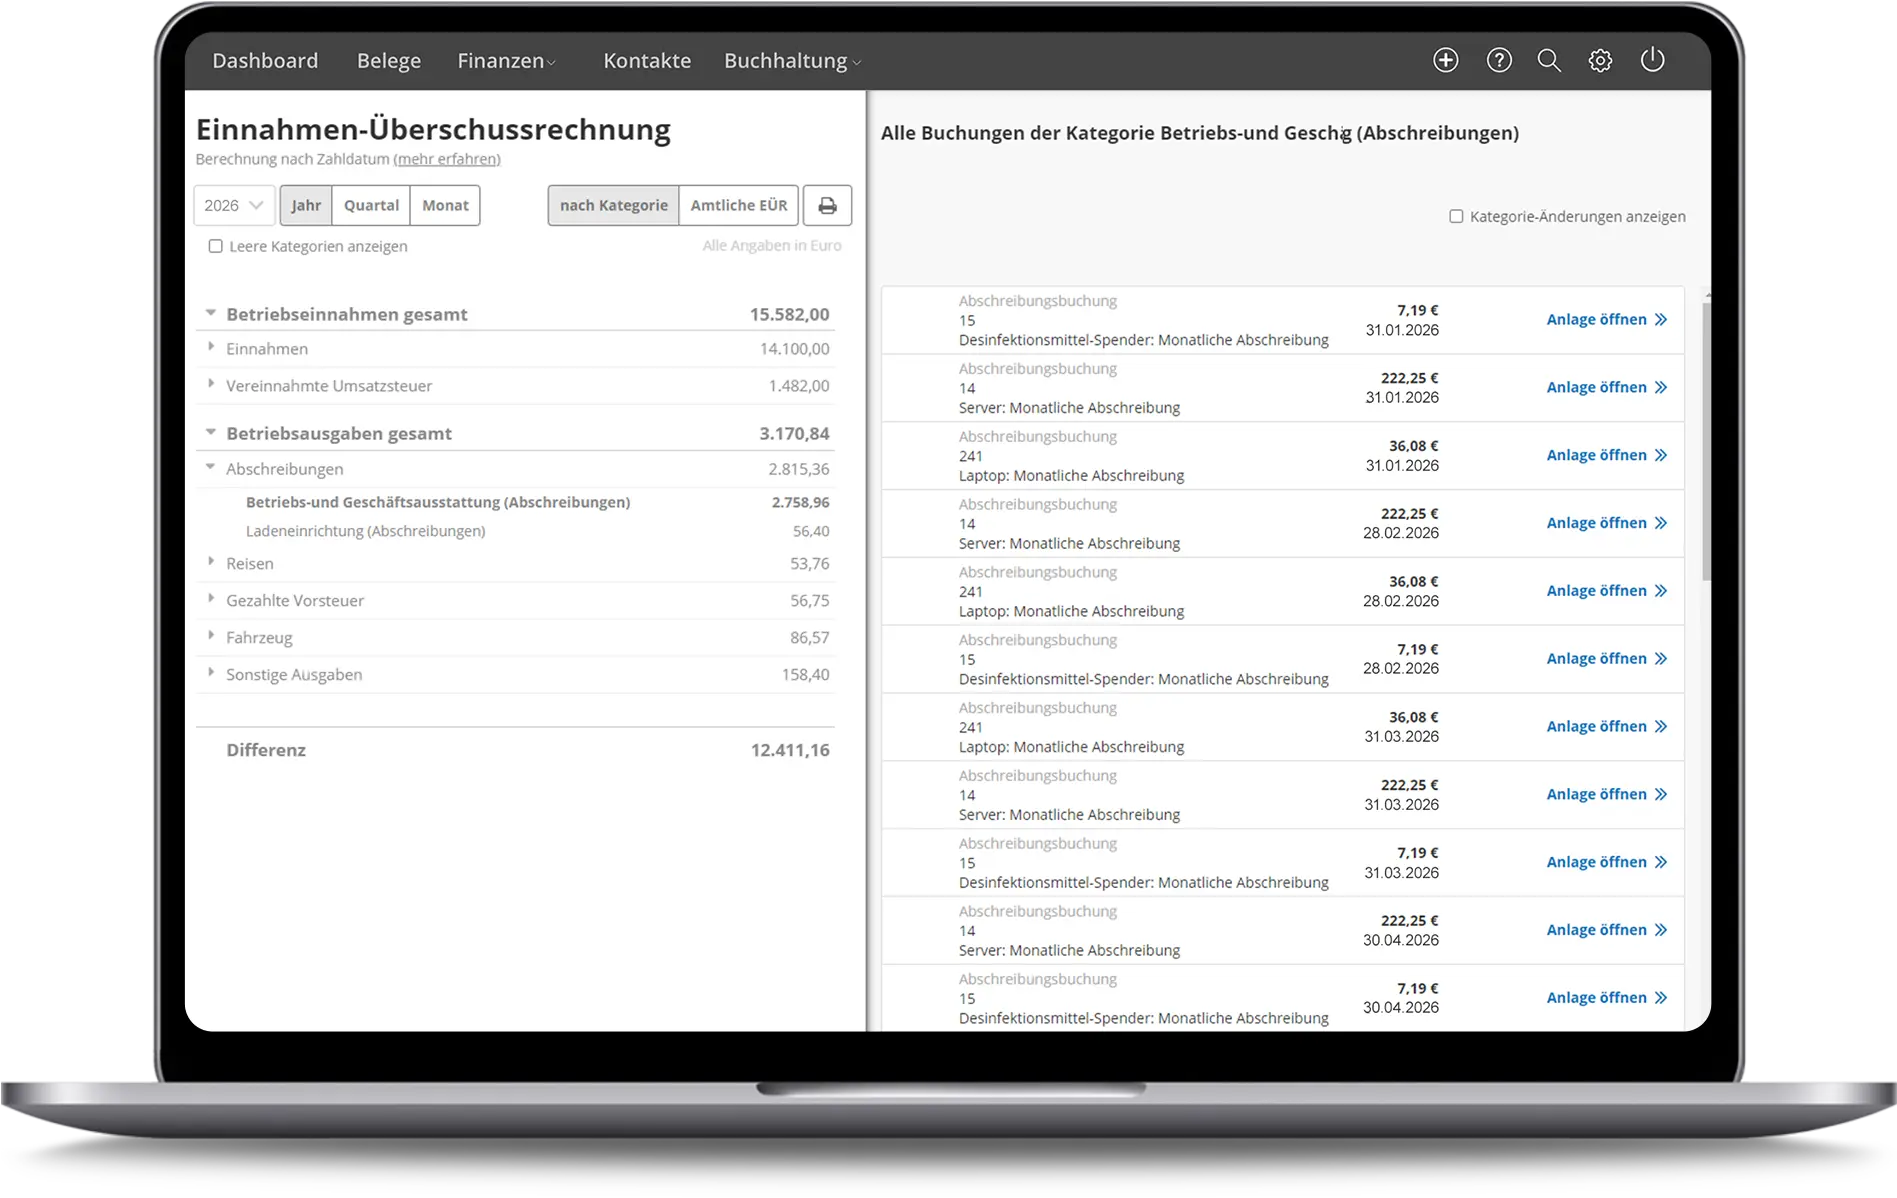Screen dimensions: 1897x1198
Task: Open Anlage for Server booking 31.01.2026
Action: coord(1607,387)
